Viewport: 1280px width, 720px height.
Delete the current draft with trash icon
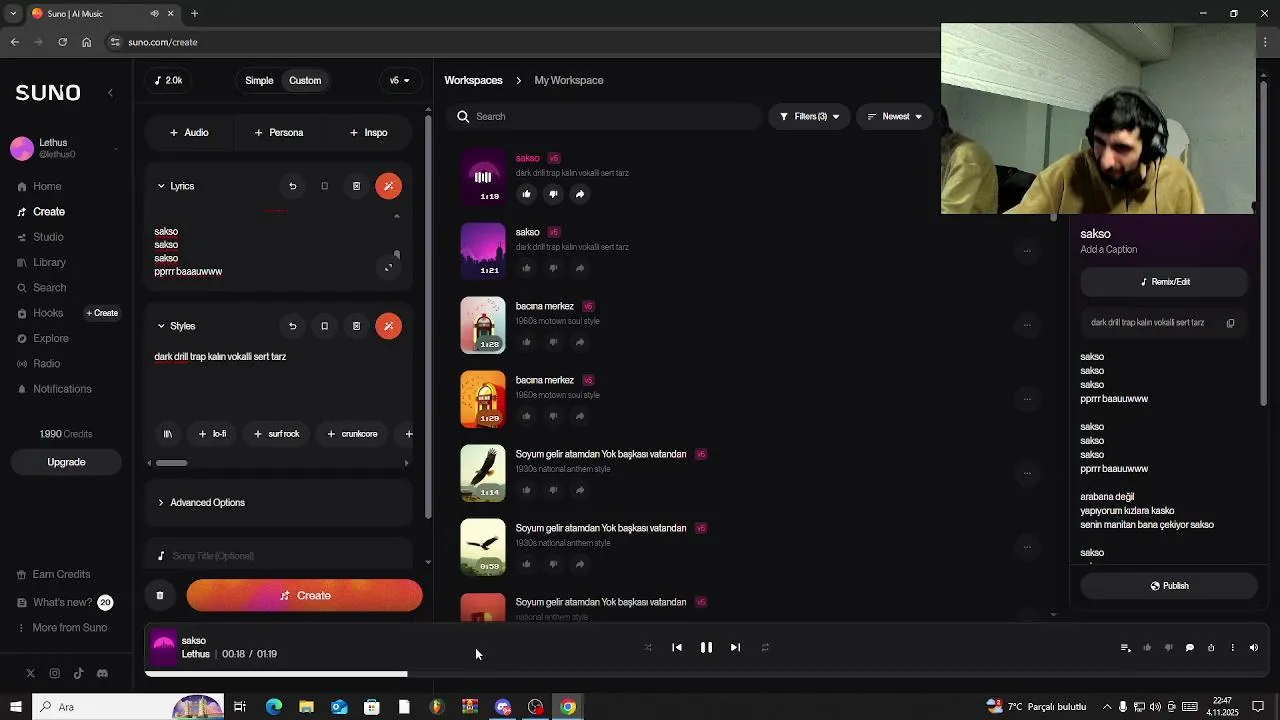click(x=160, y=596)
